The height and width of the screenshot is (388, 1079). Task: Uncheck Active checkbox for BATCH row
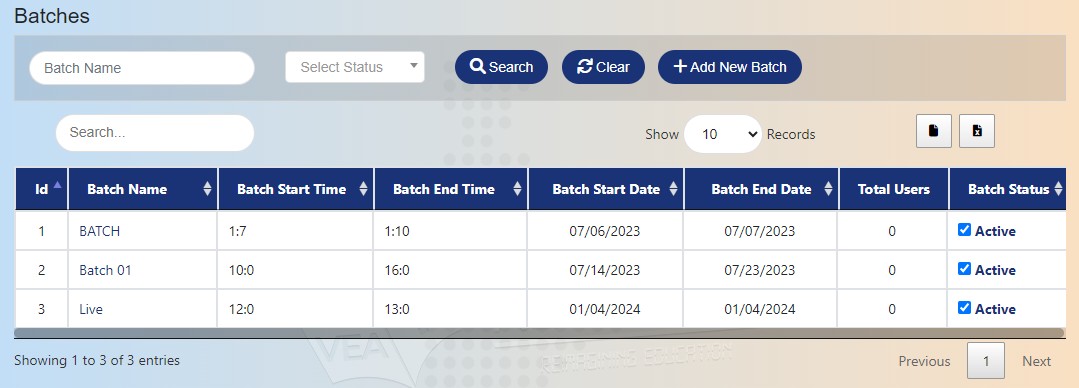(x=964, y=230)
